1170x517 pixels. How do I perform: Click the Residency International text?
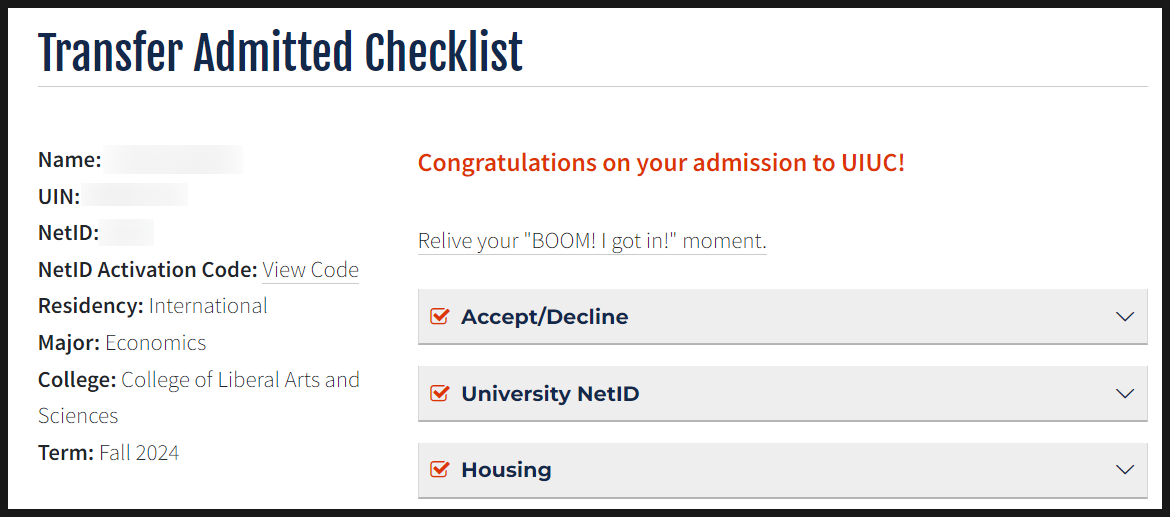tap(208, 306)
